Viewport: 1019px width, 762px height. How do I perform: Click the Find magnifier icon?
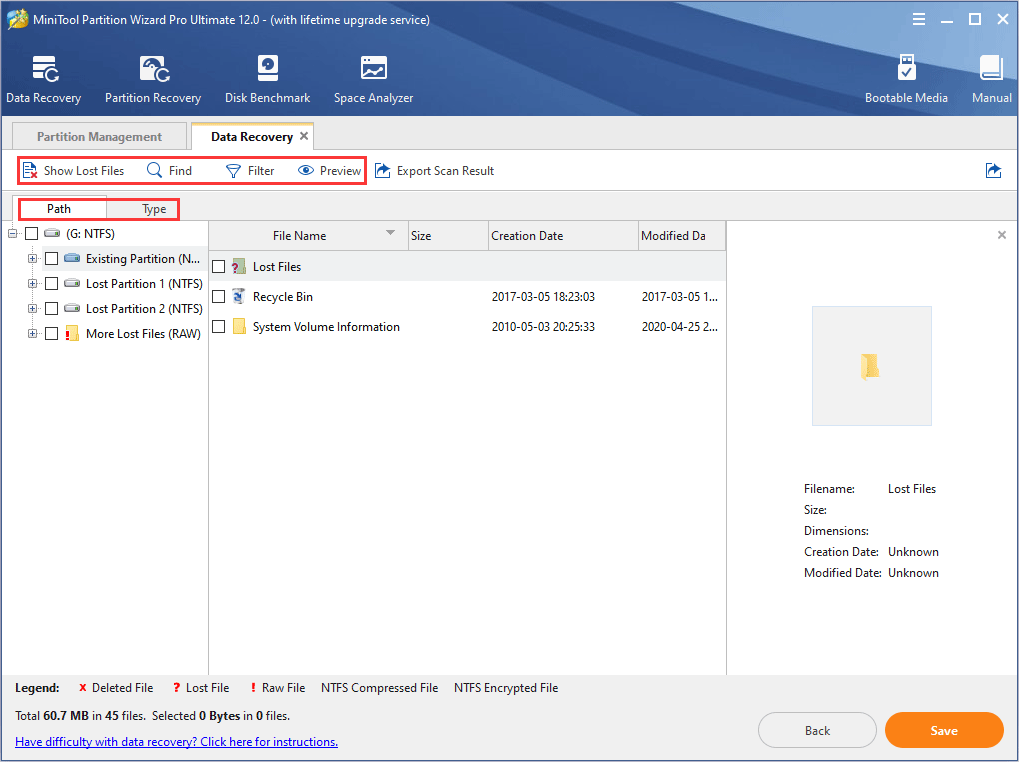click(154, 170)
